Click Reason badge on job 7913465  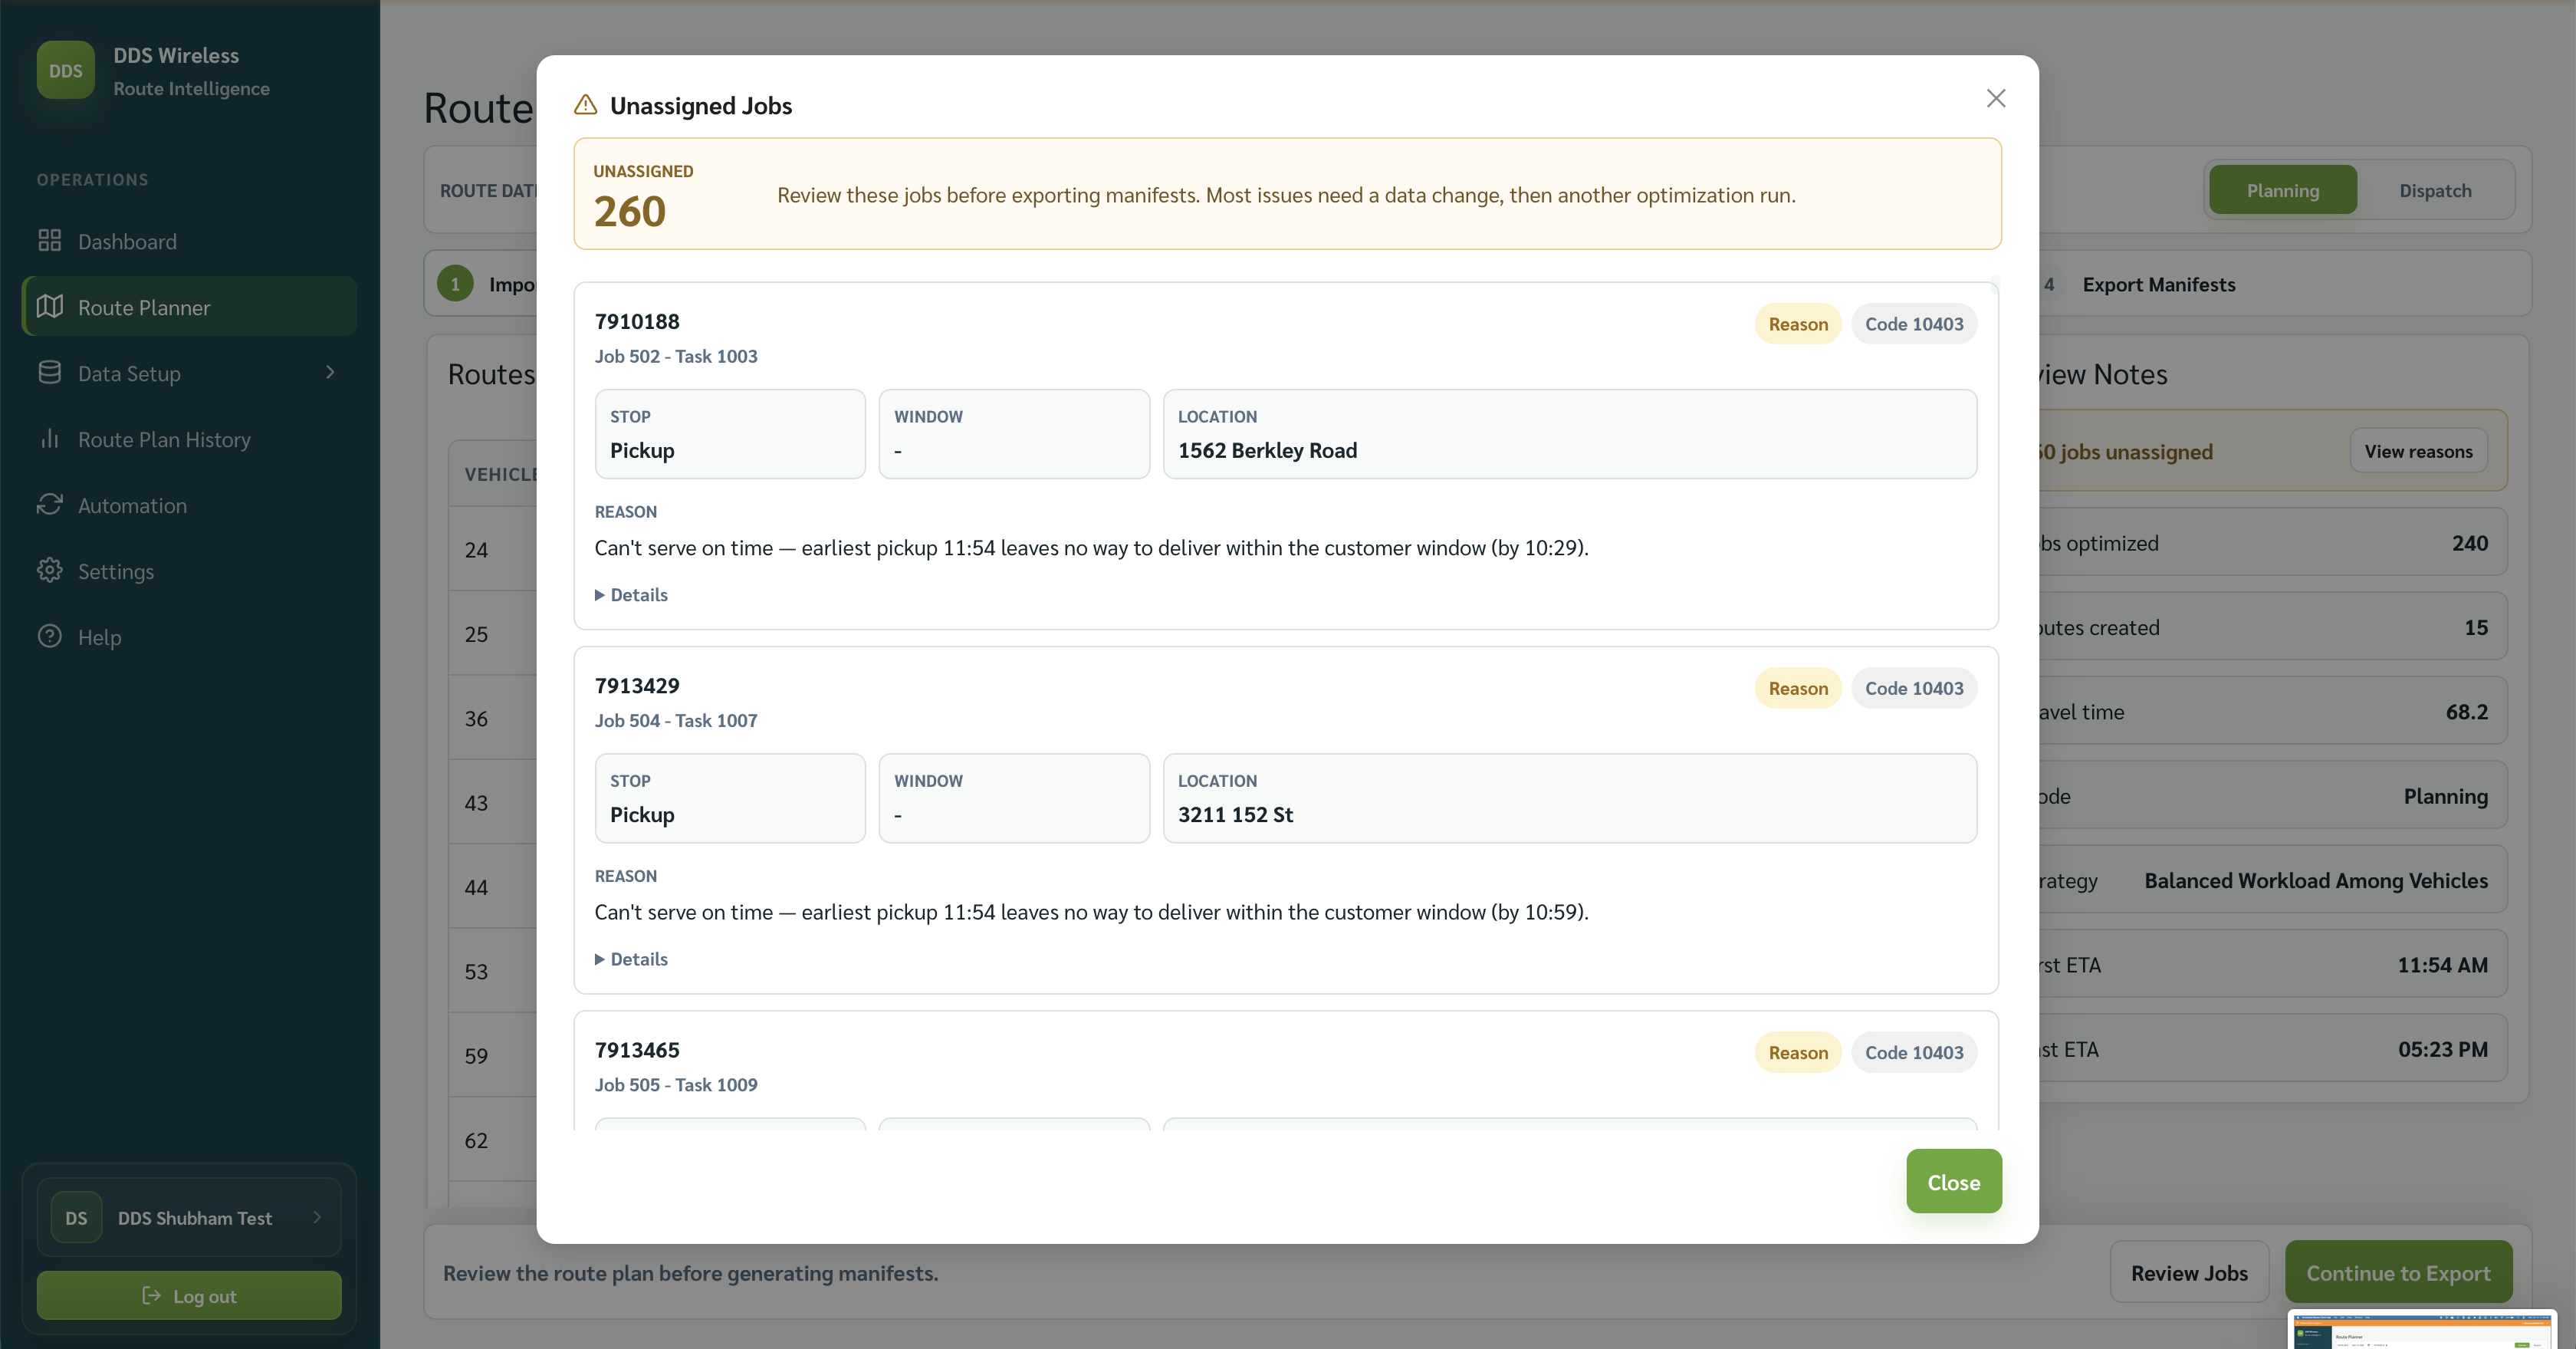(x=1798, y=1052)
